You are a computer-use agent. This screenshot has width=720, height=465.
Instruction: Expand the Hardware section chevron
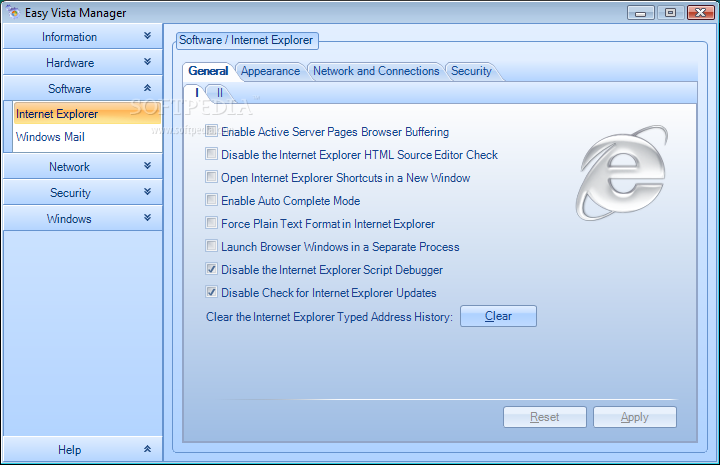[147, 62]
